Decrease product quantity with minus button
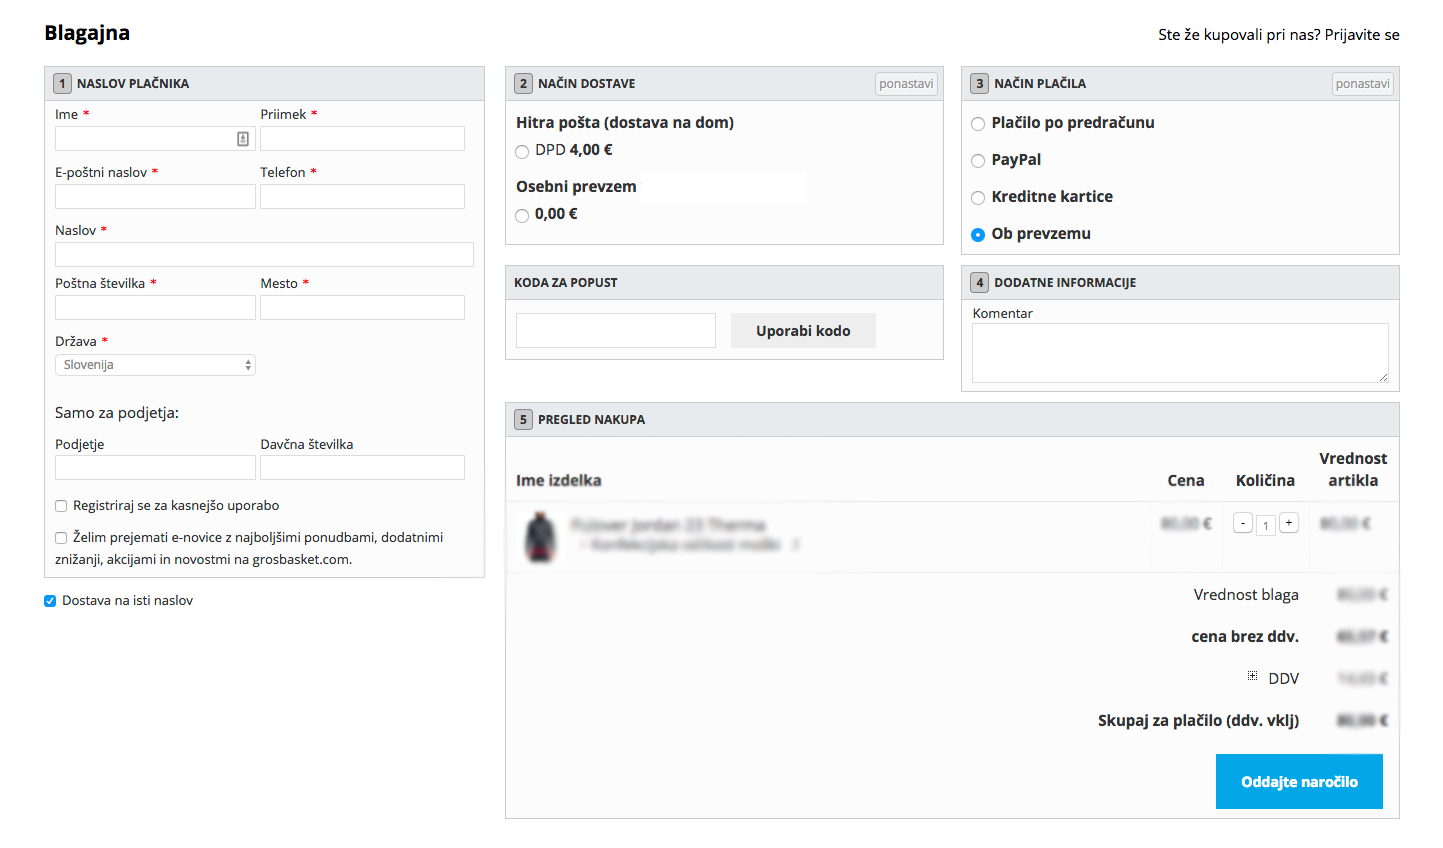 1243,523
